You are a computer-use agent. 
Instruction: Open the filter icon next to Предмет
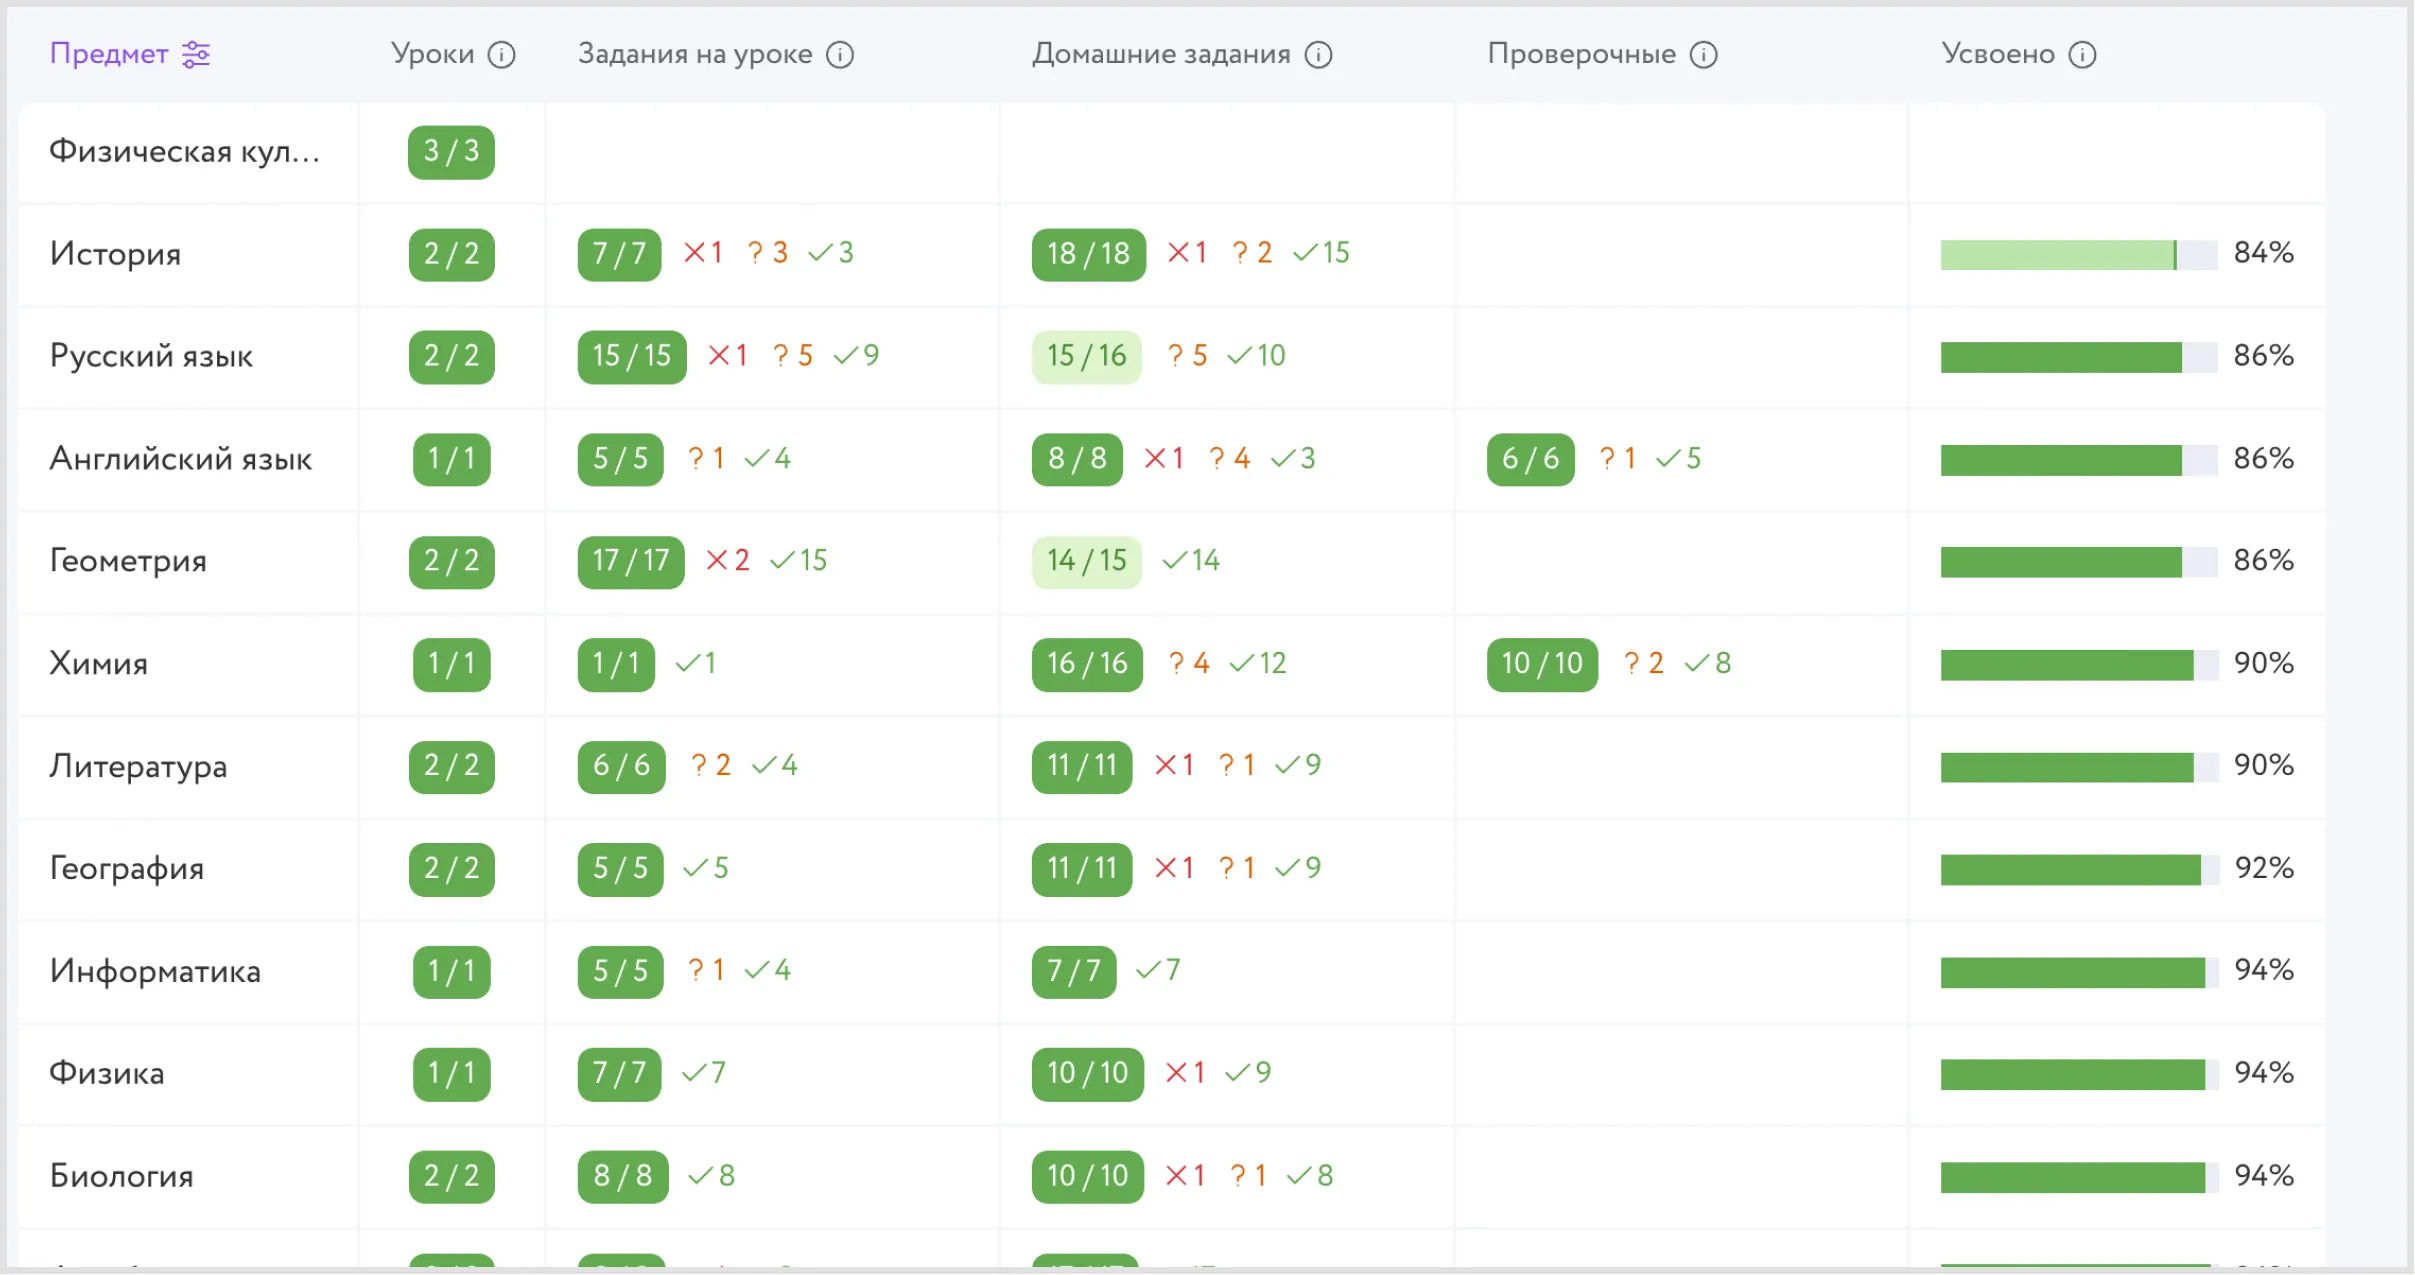point(196,54)
